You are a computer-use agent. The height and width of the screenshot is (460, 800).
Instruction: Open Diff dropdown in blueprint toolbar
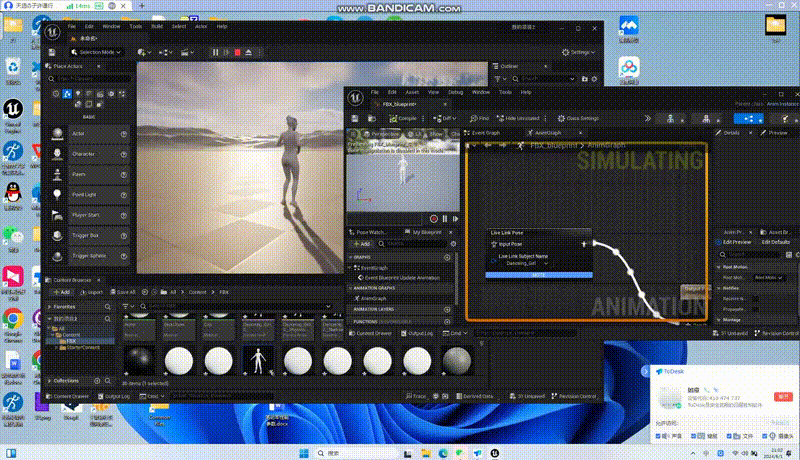click(444, 118)
